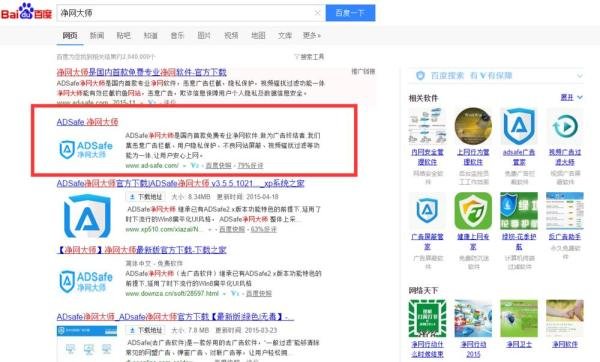
Task: Switch to the 图片 tab
Action: click(204, 36)
